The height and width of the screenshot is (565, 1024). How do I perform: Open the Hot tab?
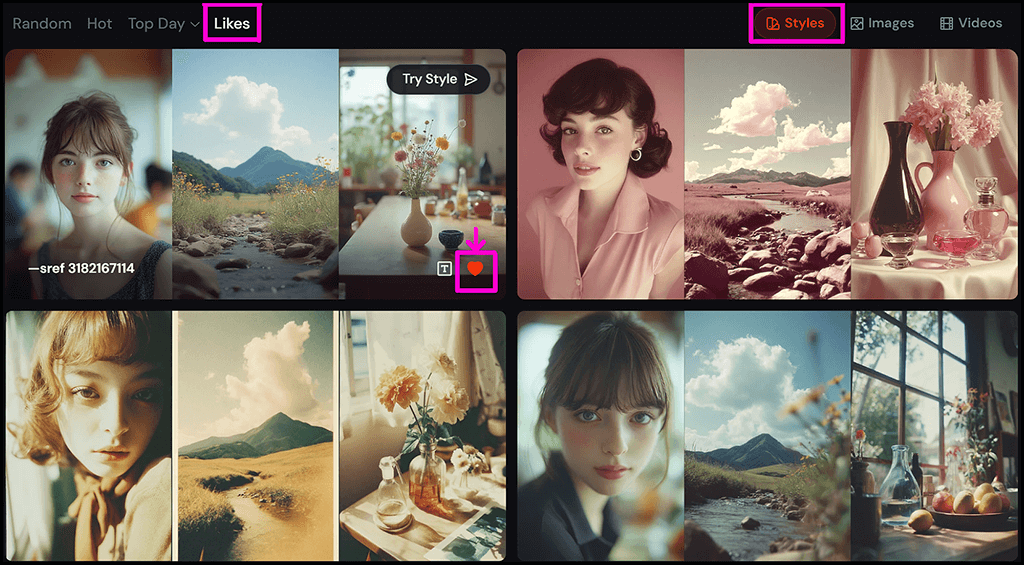click(100, 24)
